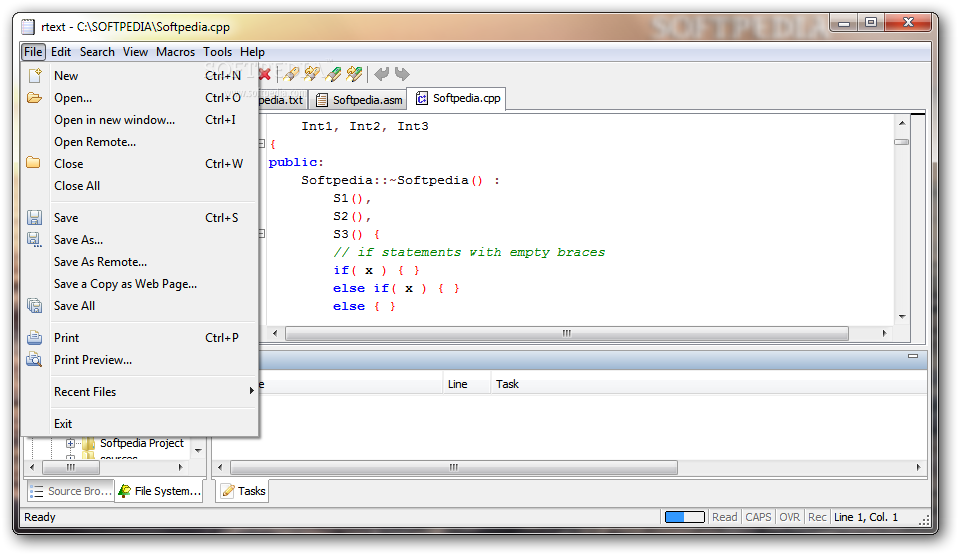
Task: Open Print Preview... from the File menu
Action: point(139,360)
